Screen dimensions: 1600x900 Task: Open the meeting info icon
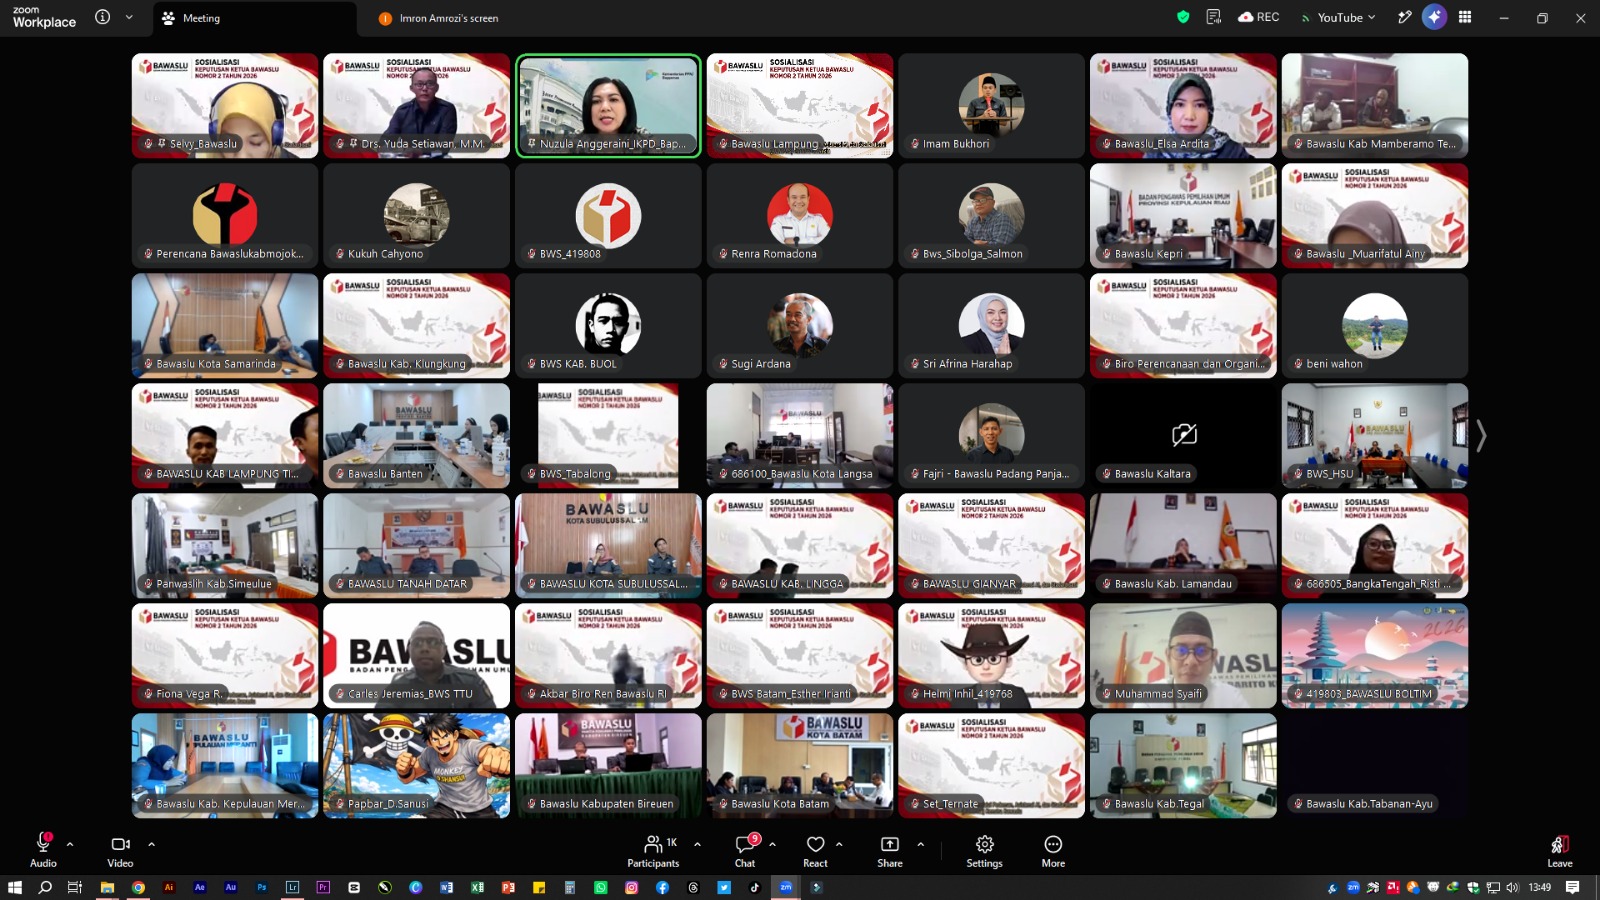[102, 17]
